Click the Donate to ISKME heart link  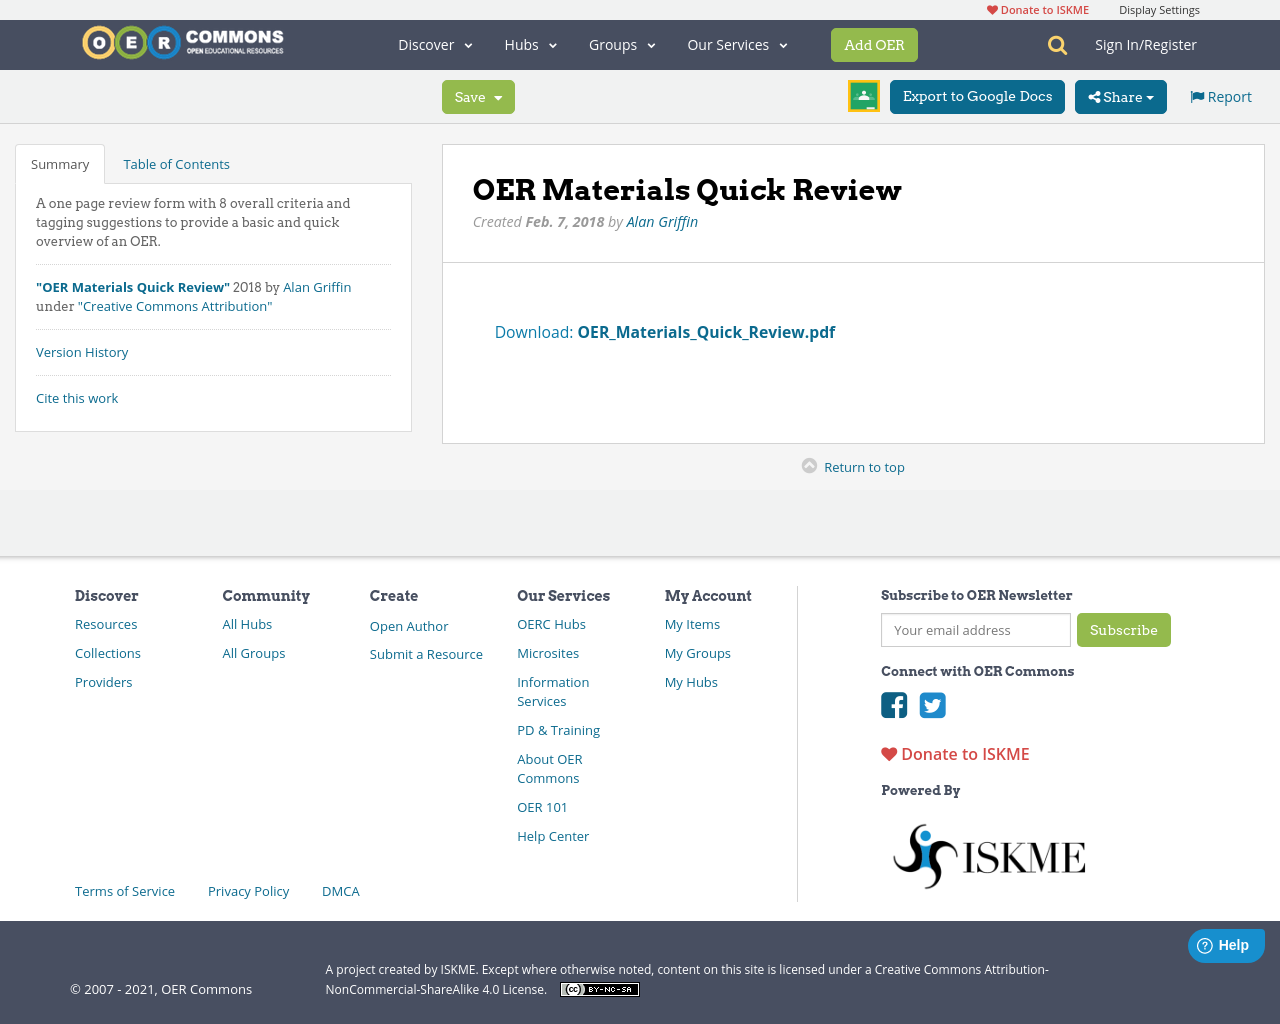(x=953, y=754)
